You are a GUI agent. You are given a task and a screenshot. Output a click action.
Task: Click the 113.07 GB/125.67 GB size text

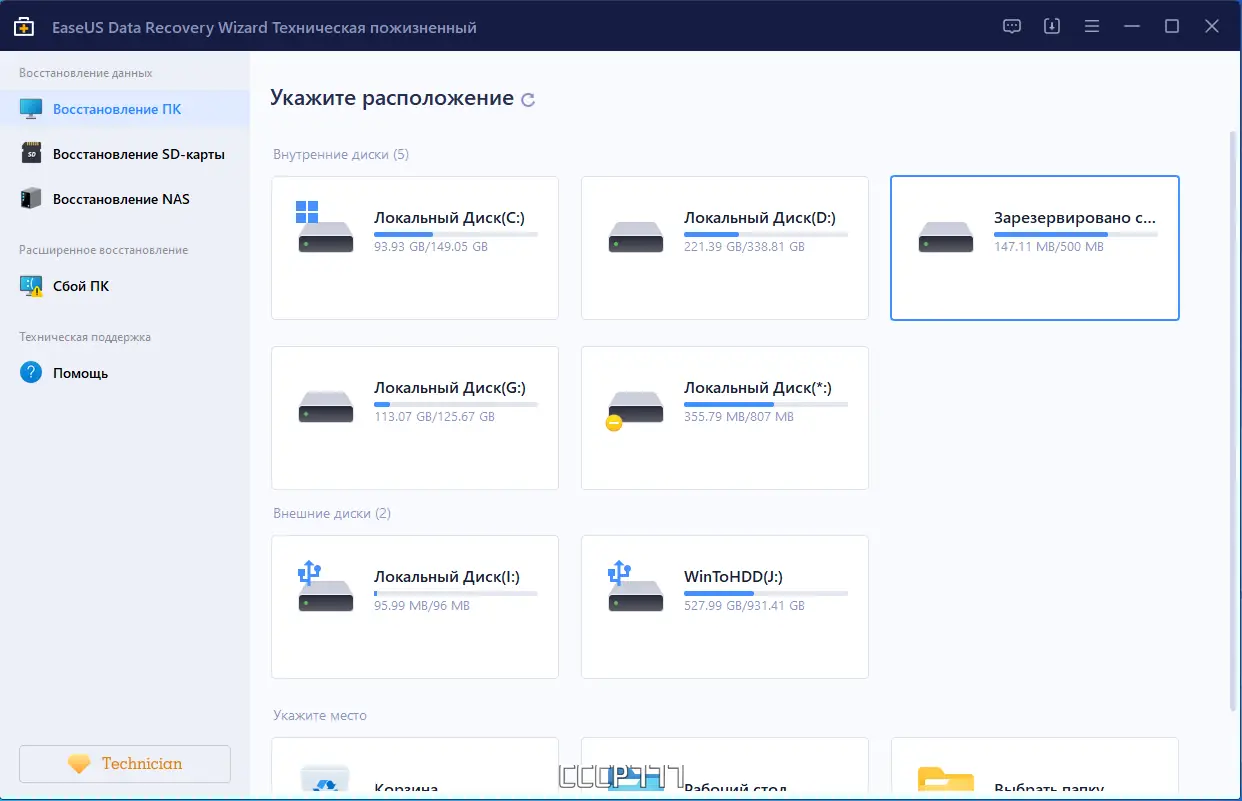434,417
